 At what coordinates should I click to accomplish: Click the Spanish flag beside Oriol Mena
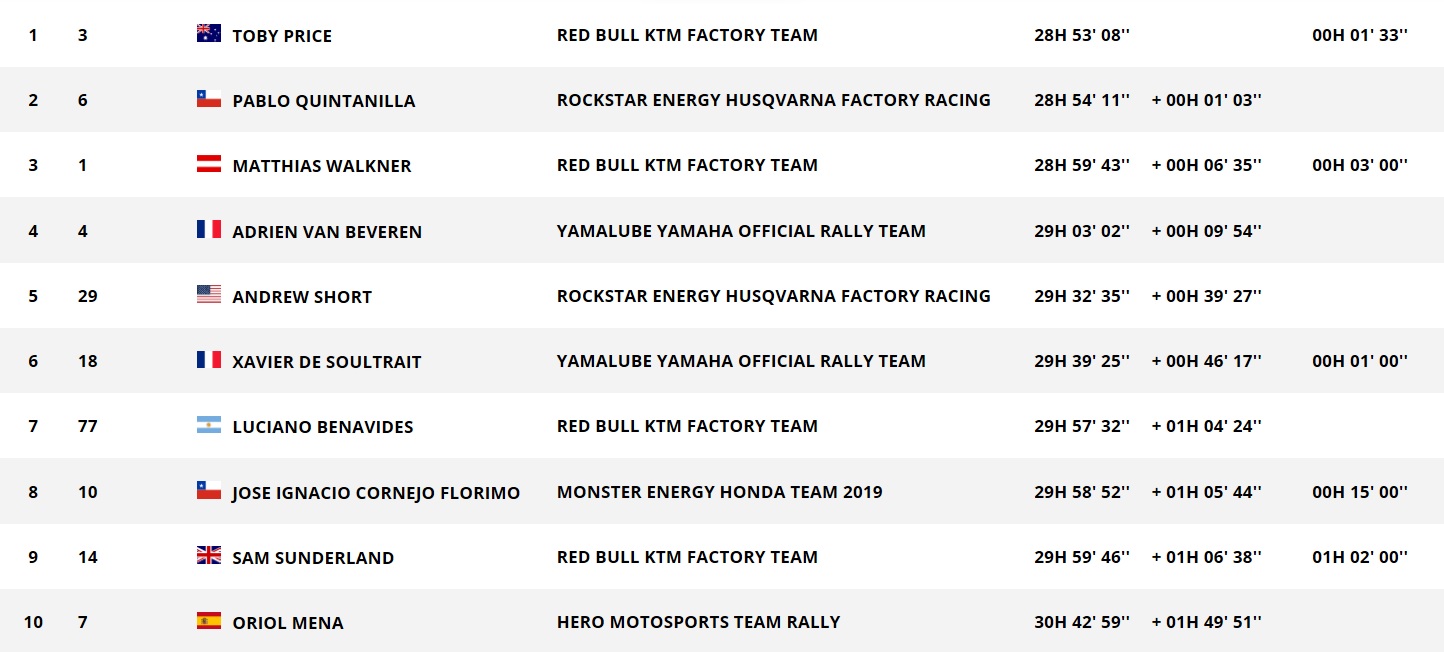click(208, 621)
